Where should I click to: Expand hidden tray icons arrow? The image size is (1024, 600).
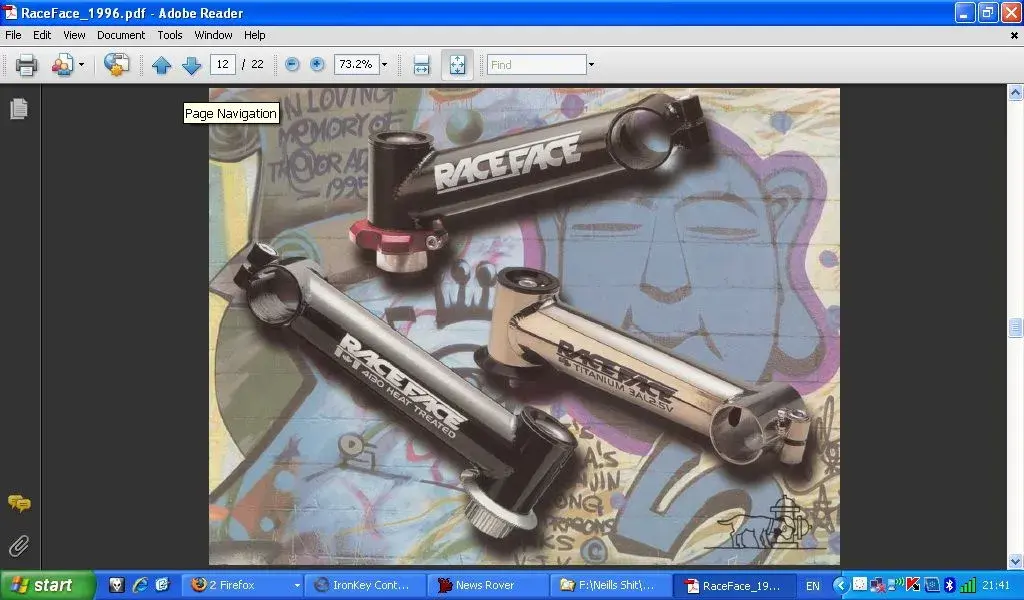[x=841, y=585]
